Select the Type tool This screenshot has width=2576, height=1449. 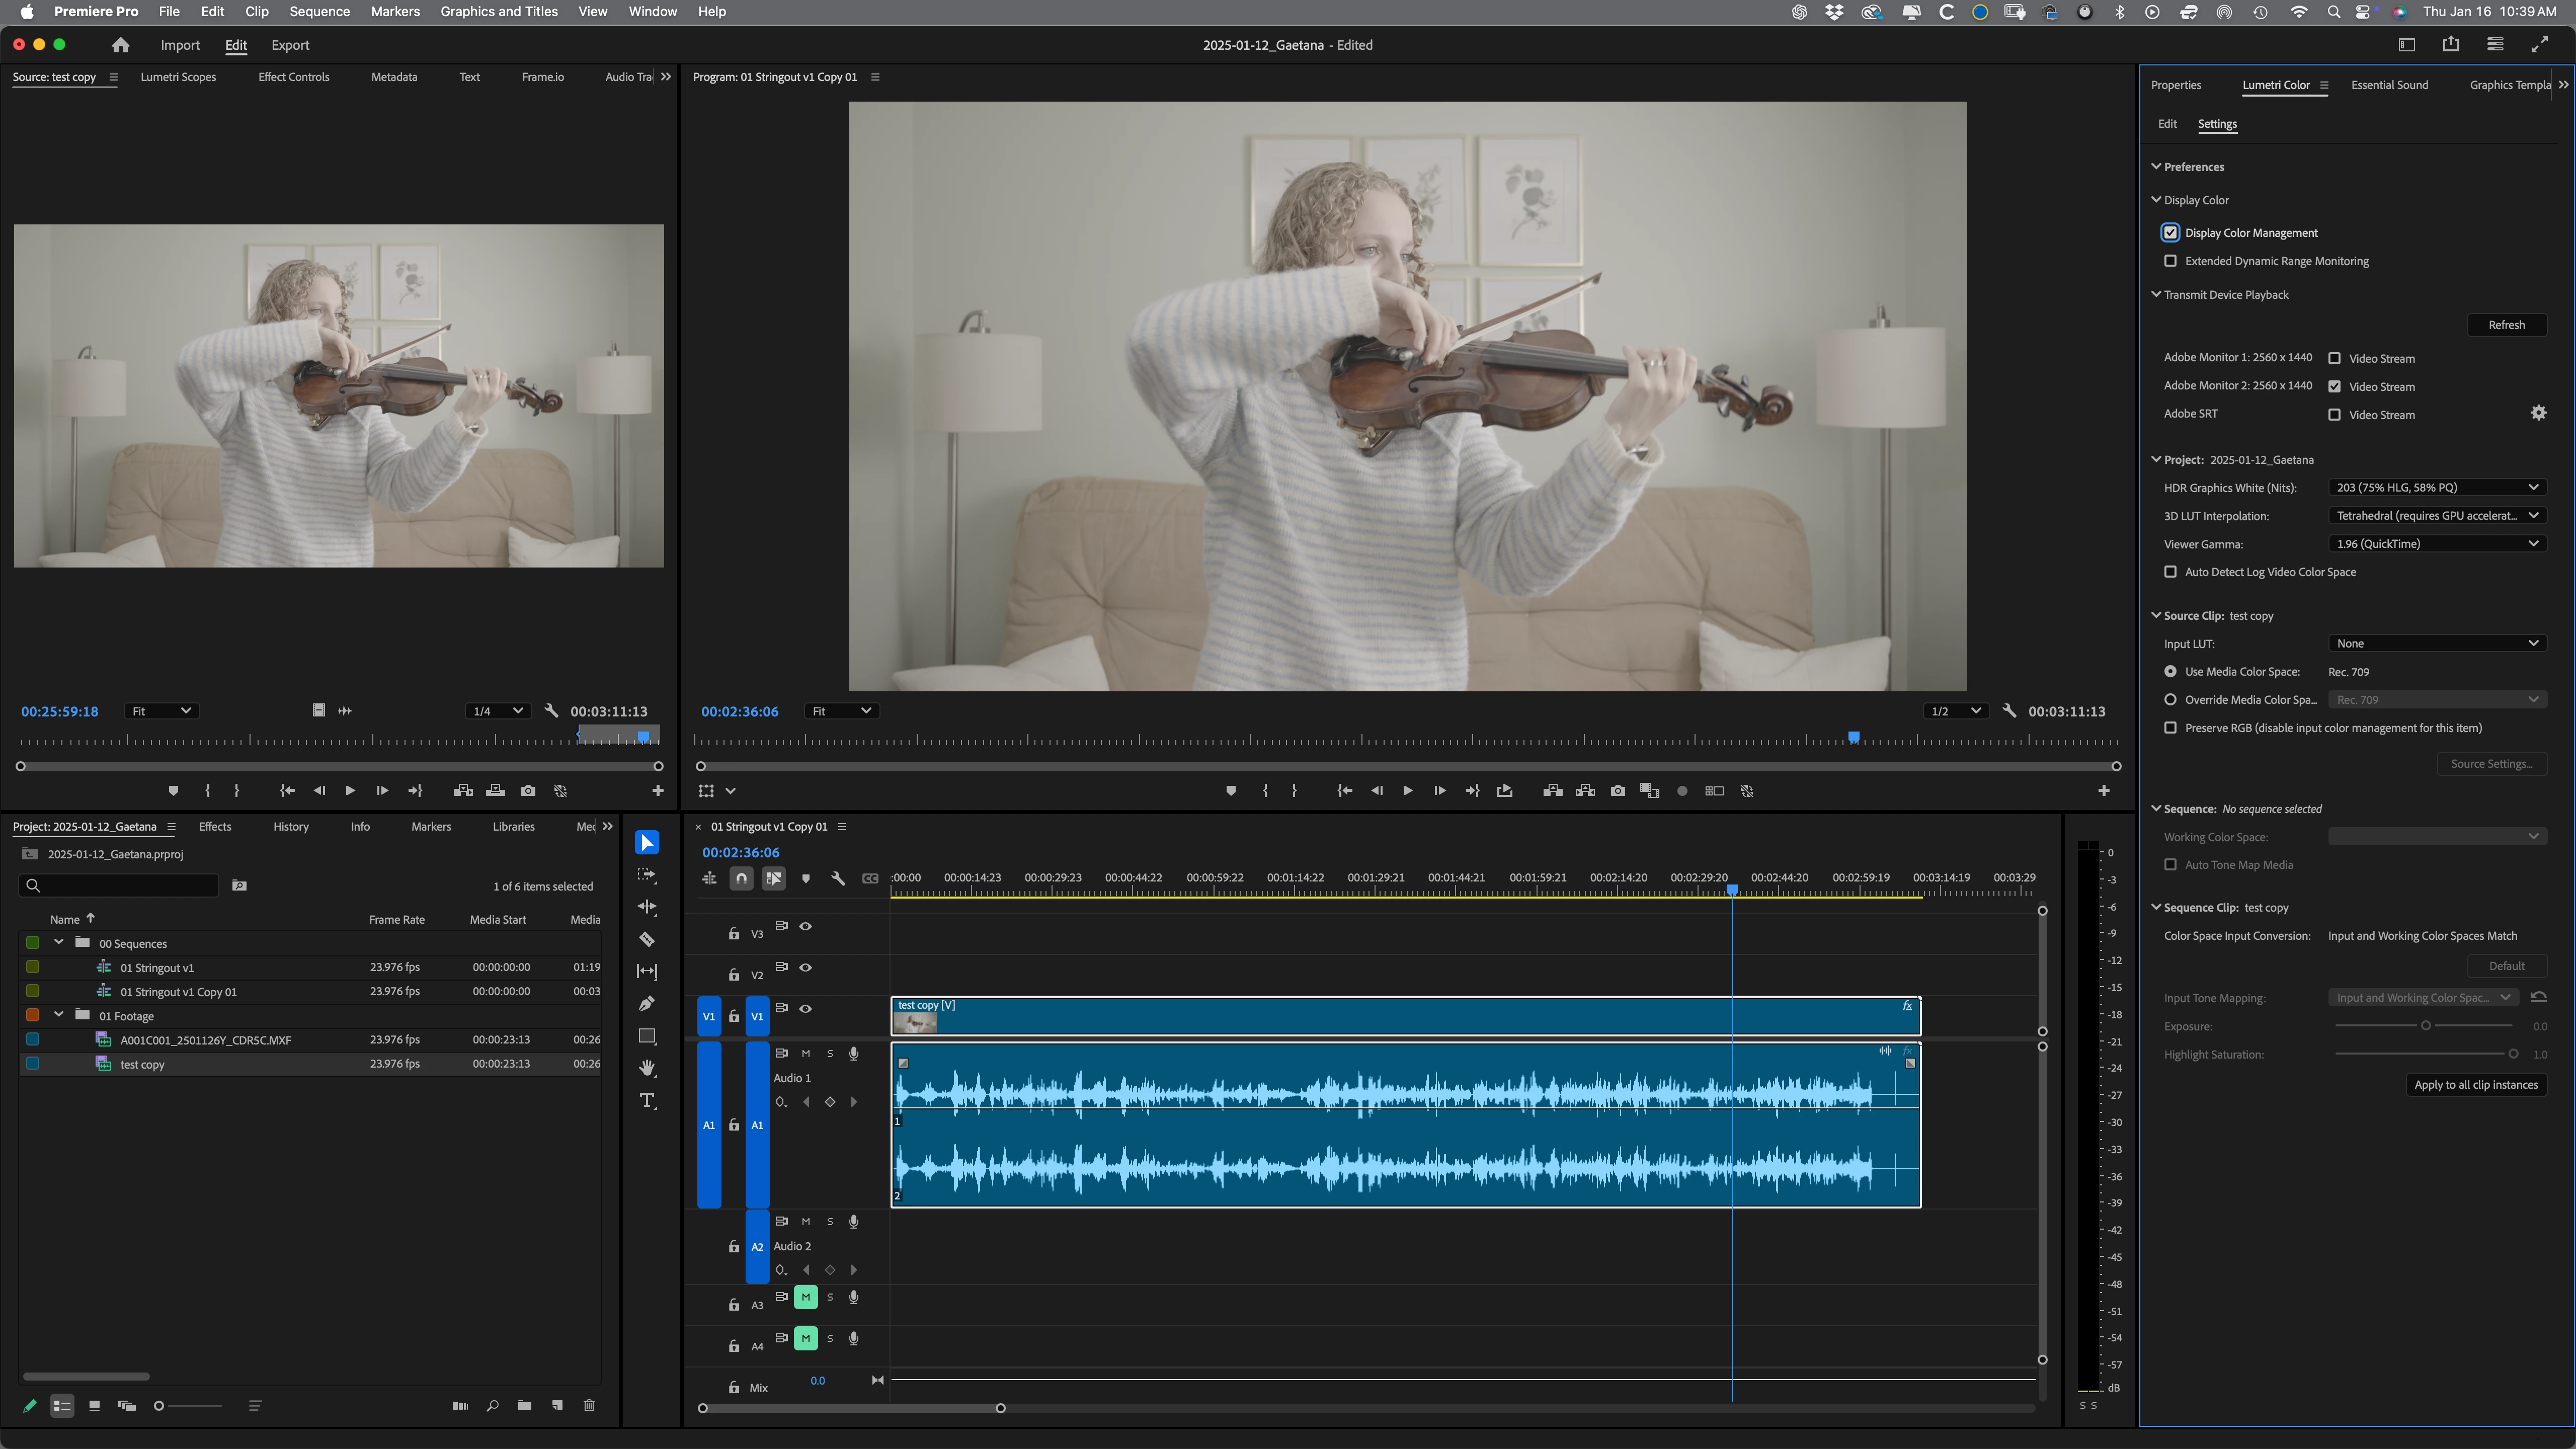647,1101
